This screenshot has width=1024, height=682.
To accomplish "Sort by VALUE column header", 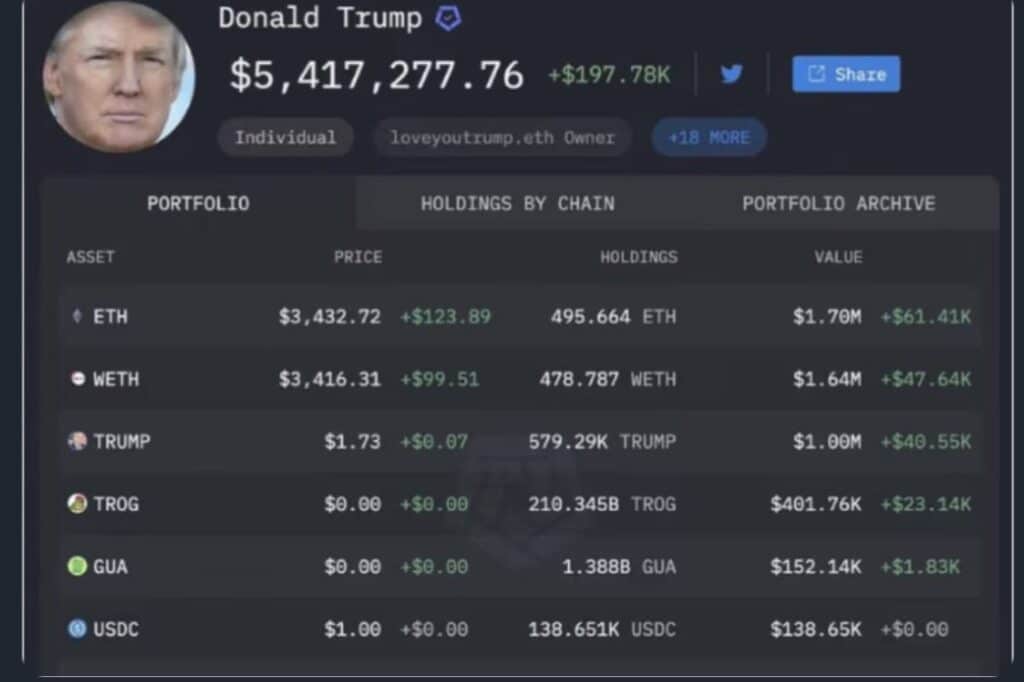I will click(x=838, y=257).
